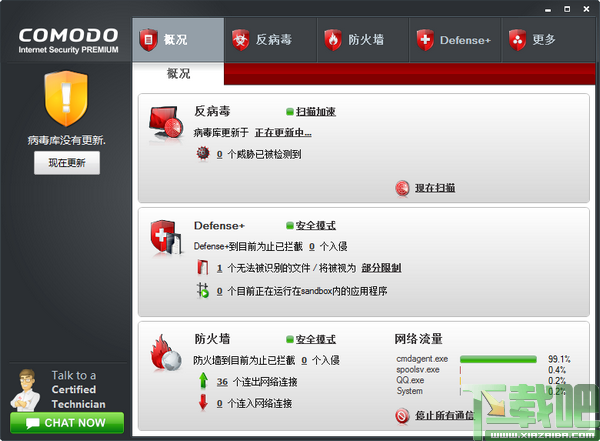Start a chat with CHAT NOW button
This screenshot has width=600, height=441.
point(67,423)
